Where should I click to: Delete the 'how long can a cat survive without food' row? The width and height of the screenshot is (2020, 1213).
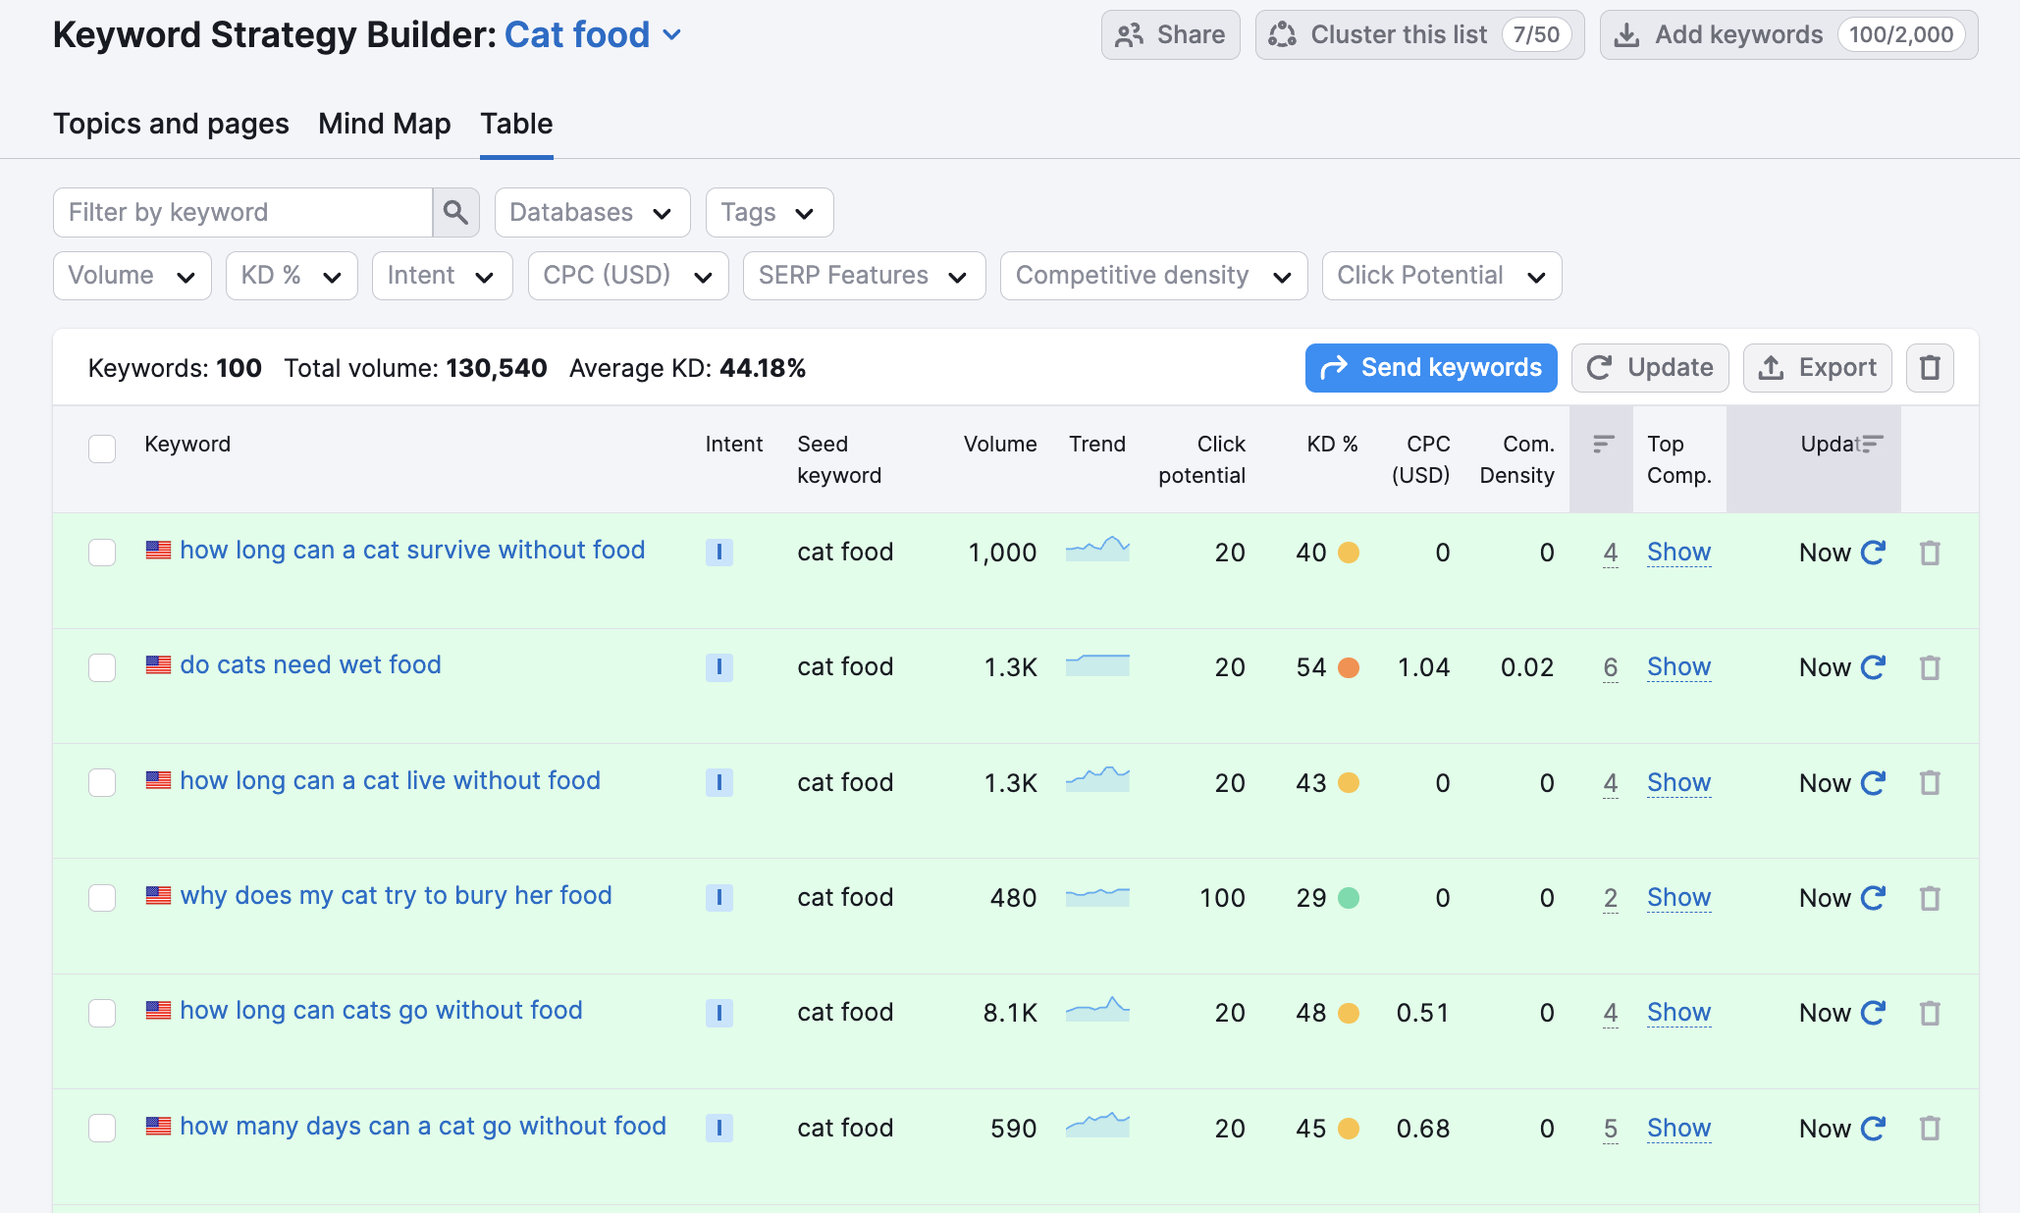pos(1929,552)
